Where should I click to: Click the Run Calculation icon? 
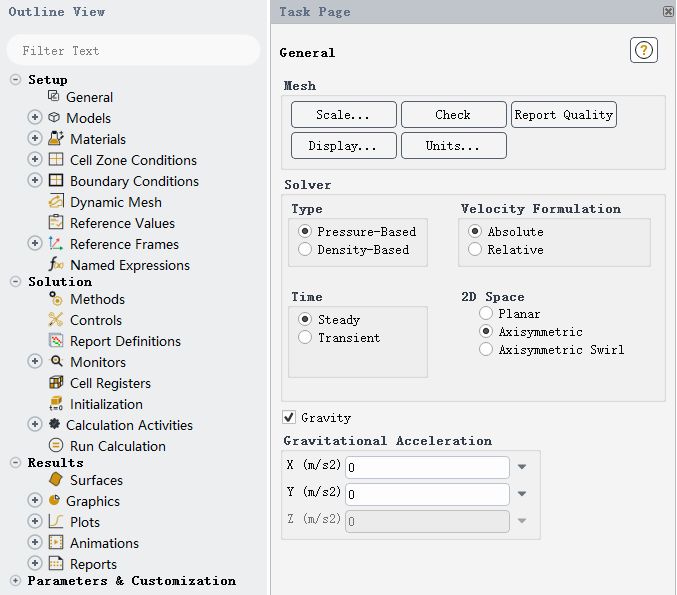pyautogui.click(x=55, y=446)
